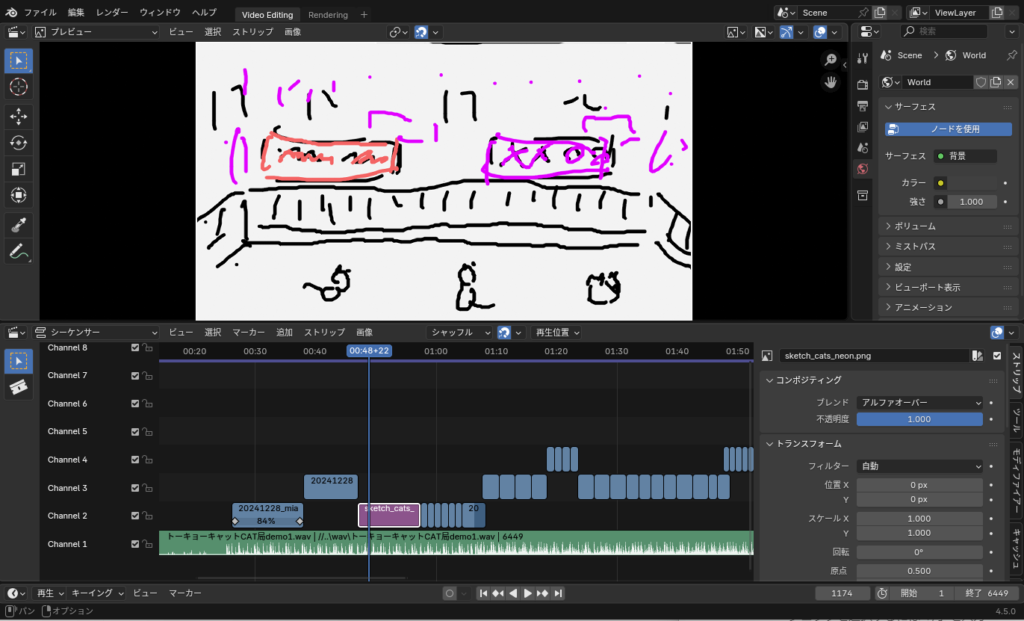Click the pan hand icon in preview
Viewport: 1024px width, 621px height.
coord(830,83)
